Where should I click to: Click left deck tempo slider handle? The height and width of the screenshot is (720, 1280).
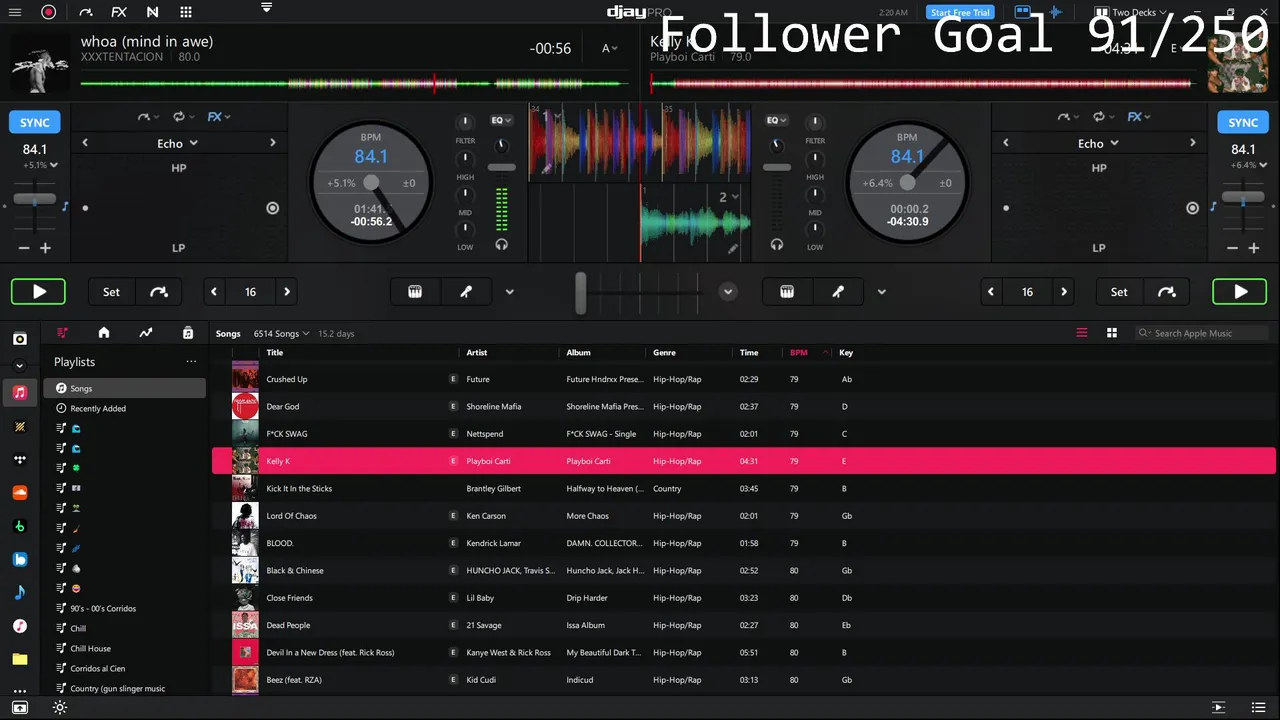click(35, 200)
